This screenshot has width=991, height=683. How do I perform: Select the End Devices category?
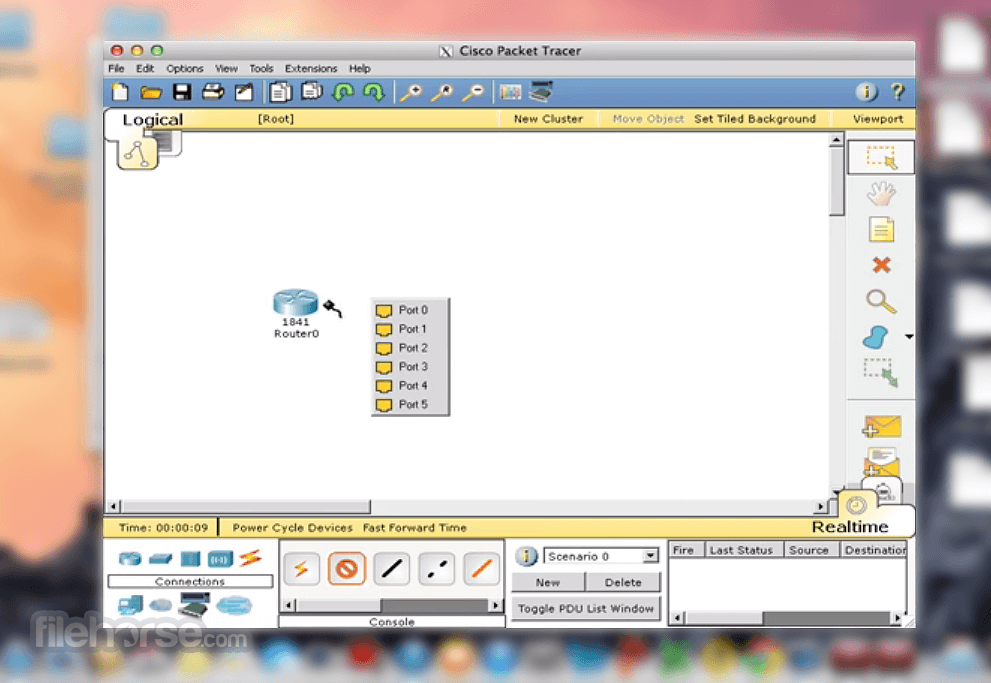(130, 605)
